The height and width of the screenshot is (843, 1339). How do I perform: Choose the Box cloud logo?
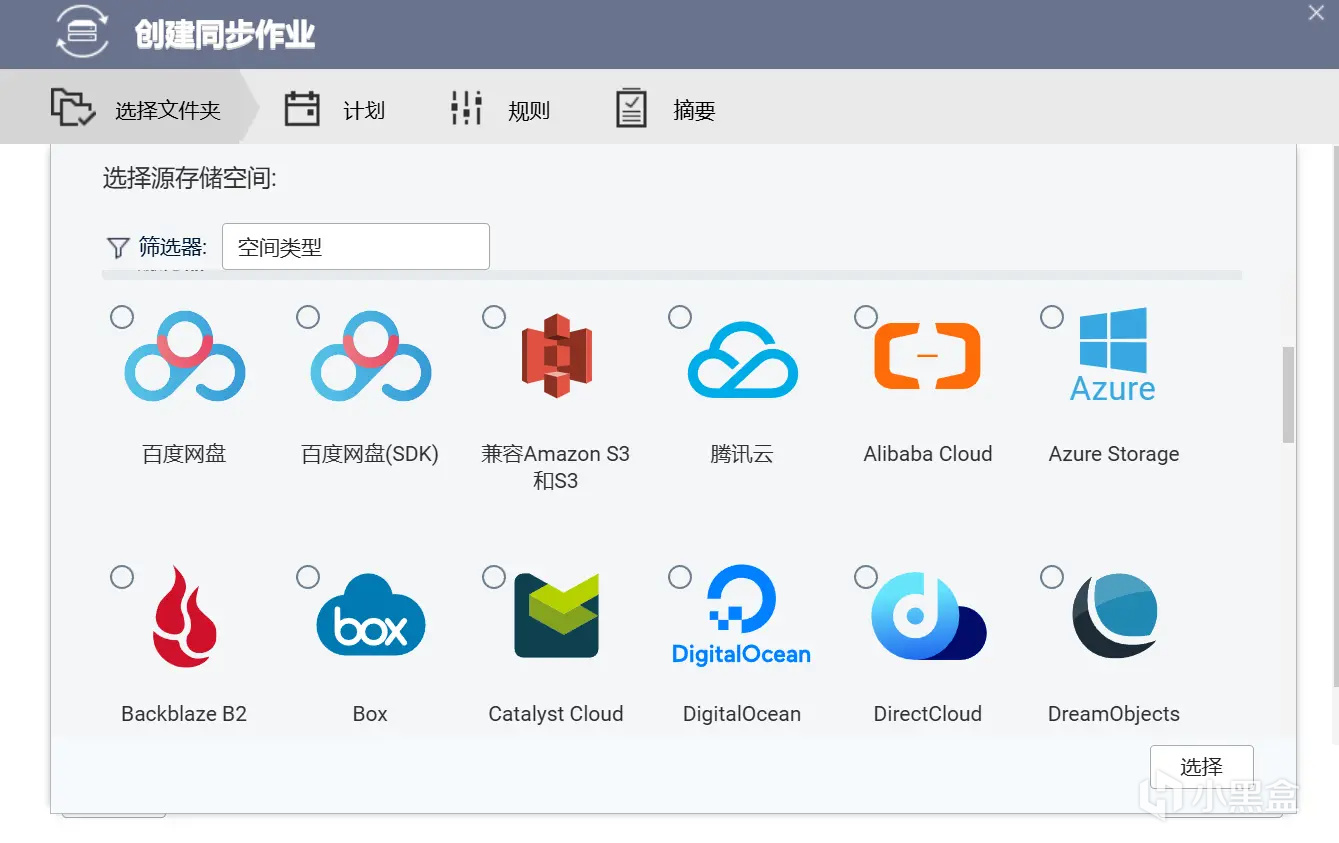click(x=371, y=615)
